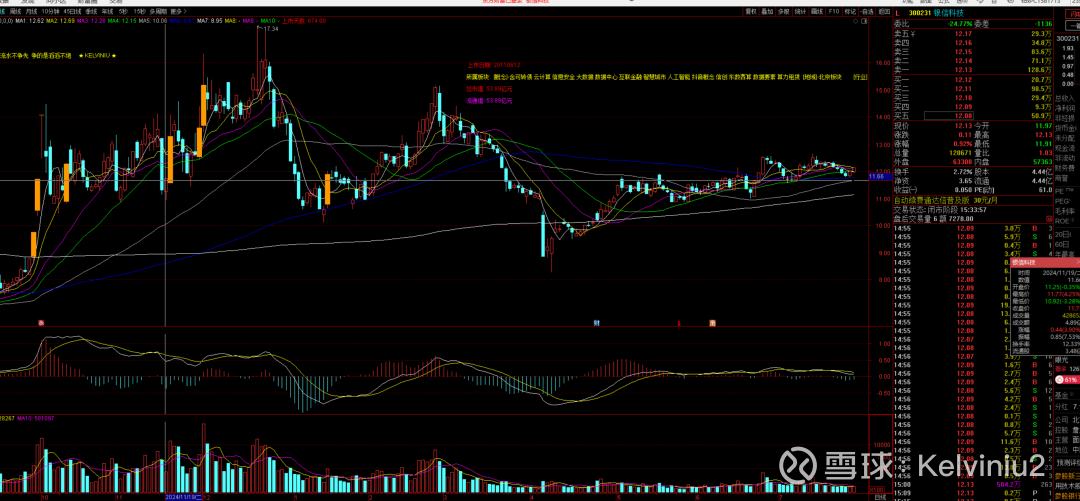This screenshot has height=501, width=1080.
Task: Click the diamond icon above chart
Action: pyautogui.click(x=855, y=21)
